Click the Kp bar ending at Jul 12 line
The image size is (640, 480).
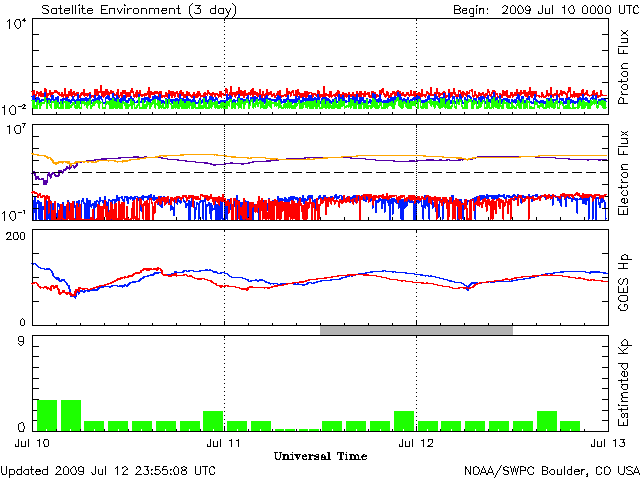tap(404, 421)
